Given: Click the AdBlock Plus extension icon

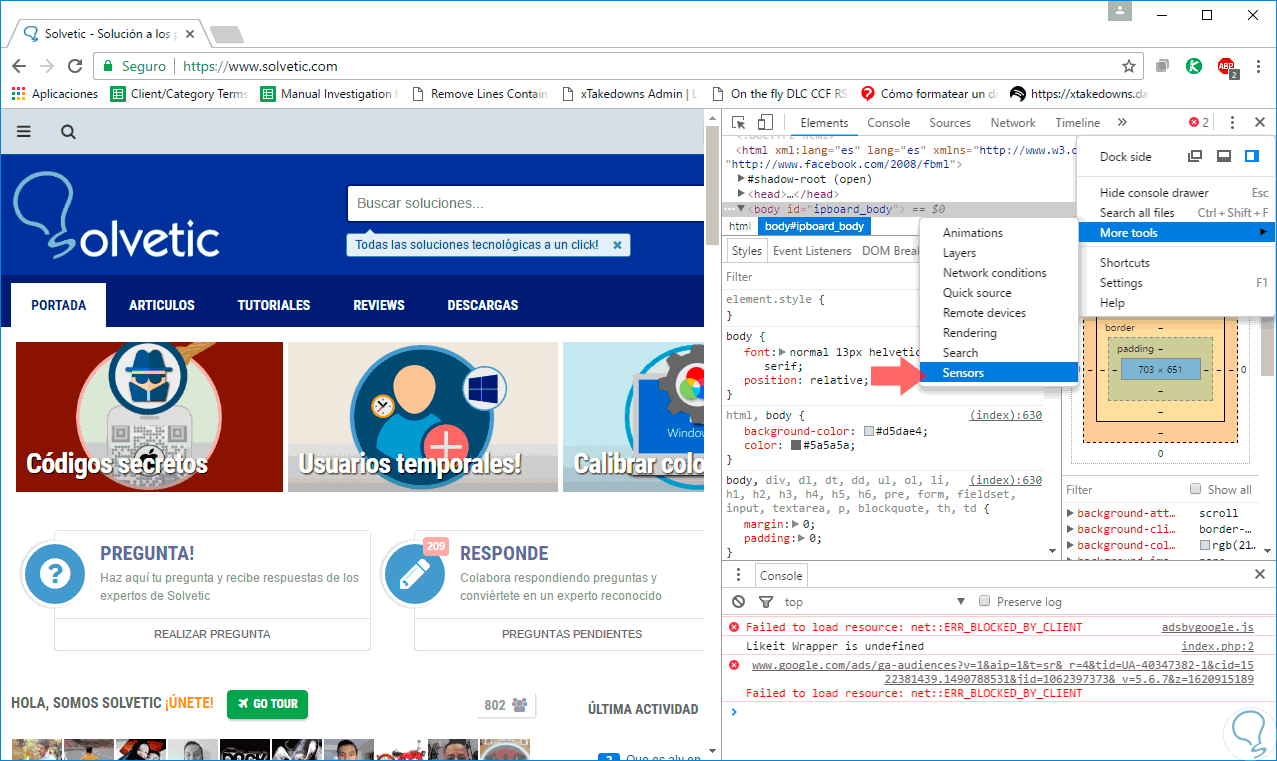Looking at the screenshot, I should 1226,67.
